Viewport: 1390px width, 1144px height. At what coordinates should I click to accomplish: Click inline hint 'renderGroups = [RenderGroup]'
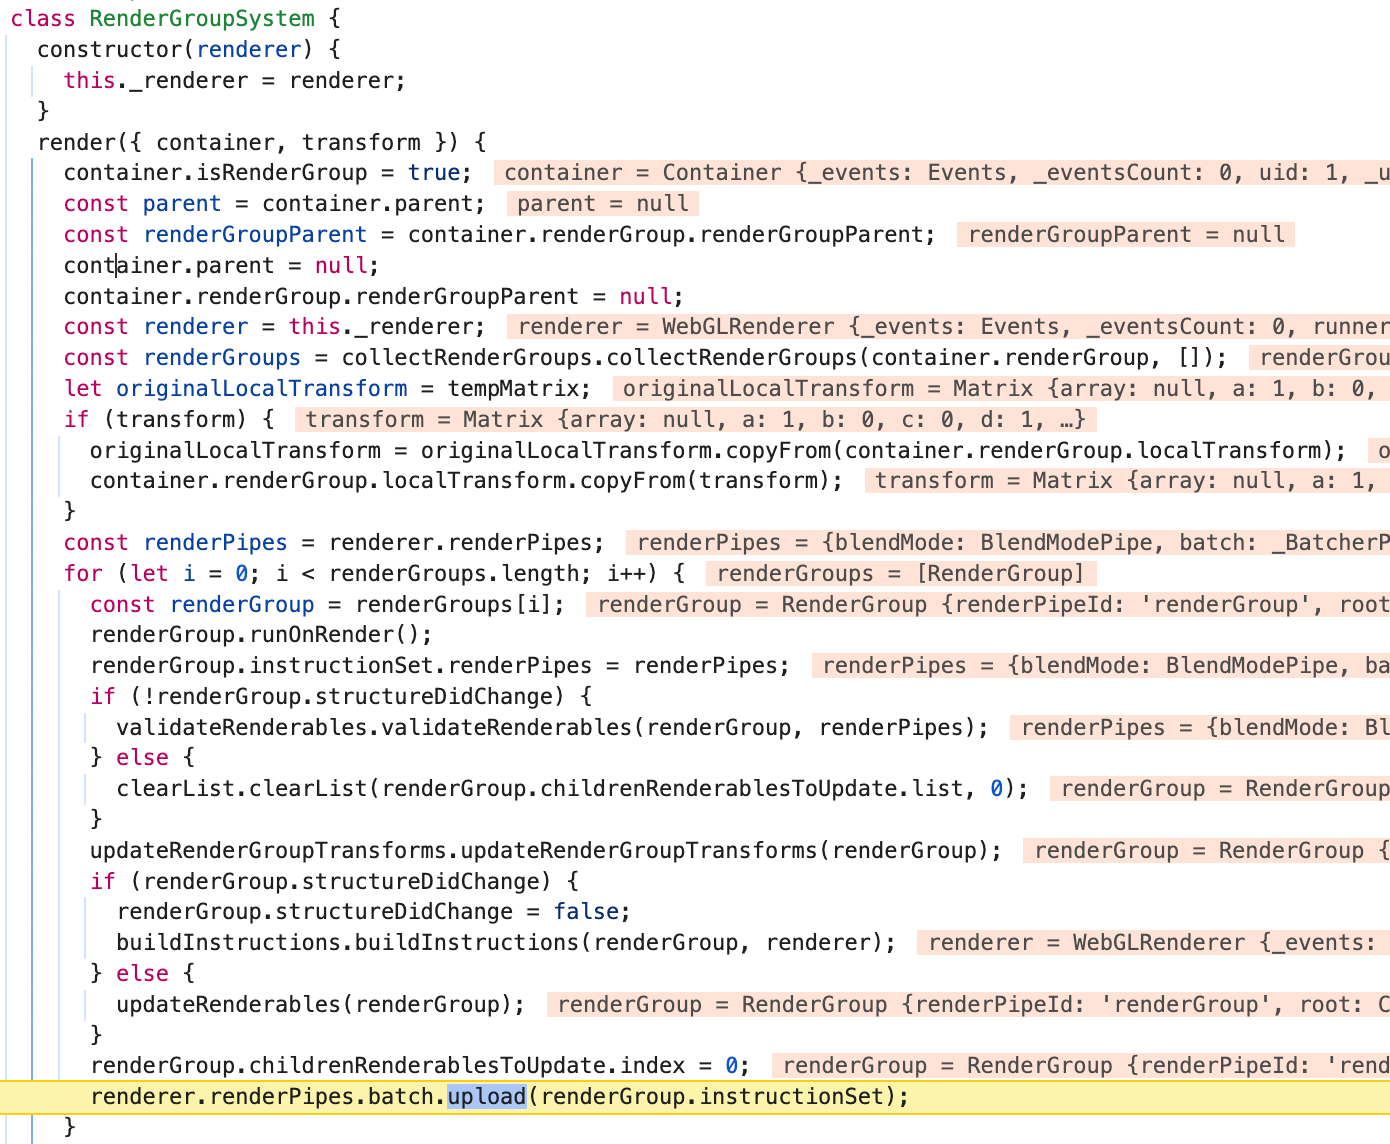pos(901,574)
